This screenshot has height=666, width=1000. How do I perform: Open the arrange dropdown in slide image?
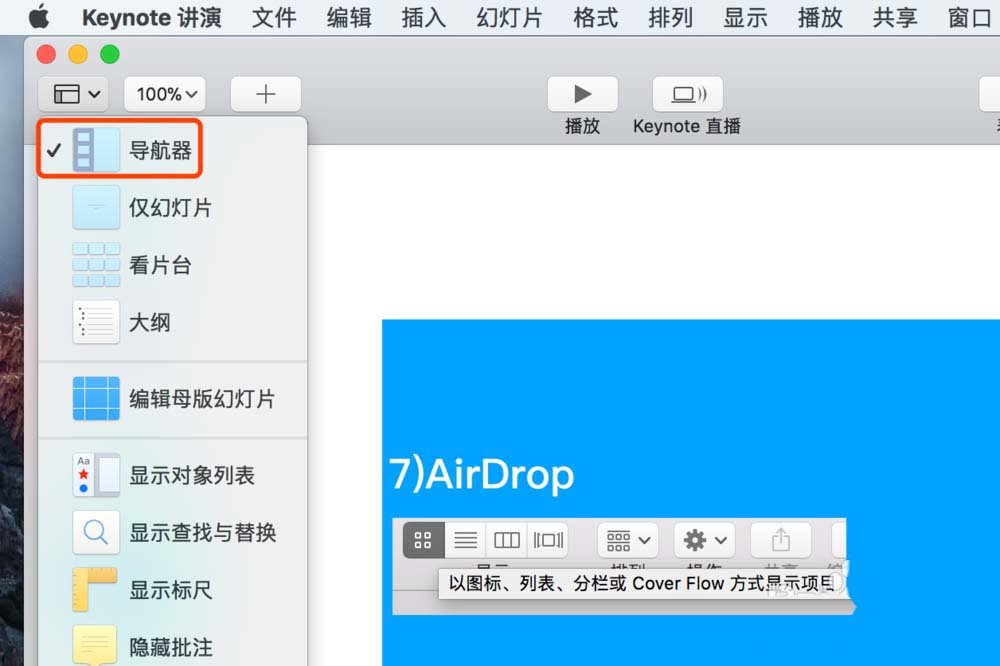click(628, 540)
